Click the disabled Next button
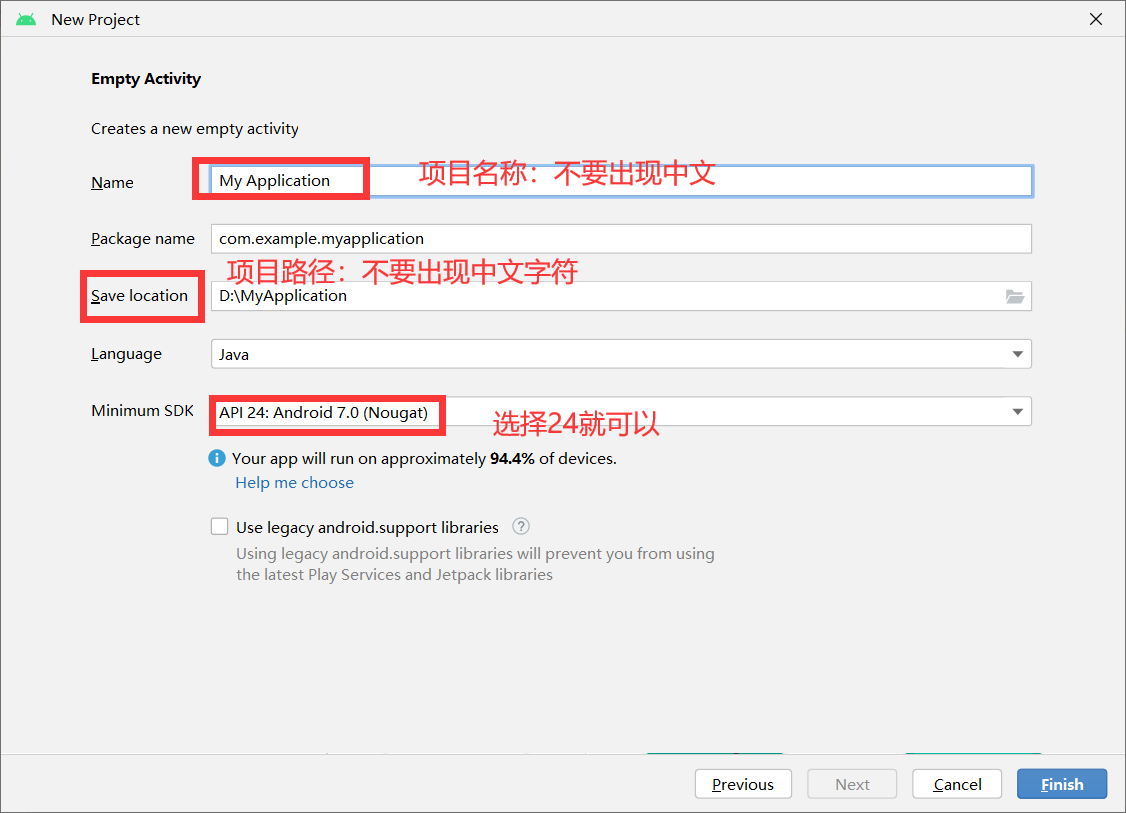 (852, 784)
